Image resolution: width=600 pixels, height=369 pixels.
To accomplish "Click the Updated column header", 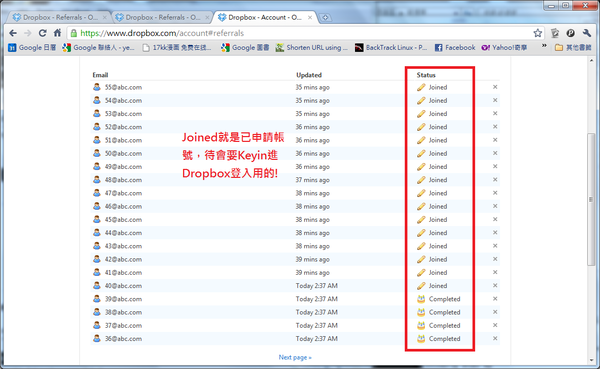I will [309, 75].
